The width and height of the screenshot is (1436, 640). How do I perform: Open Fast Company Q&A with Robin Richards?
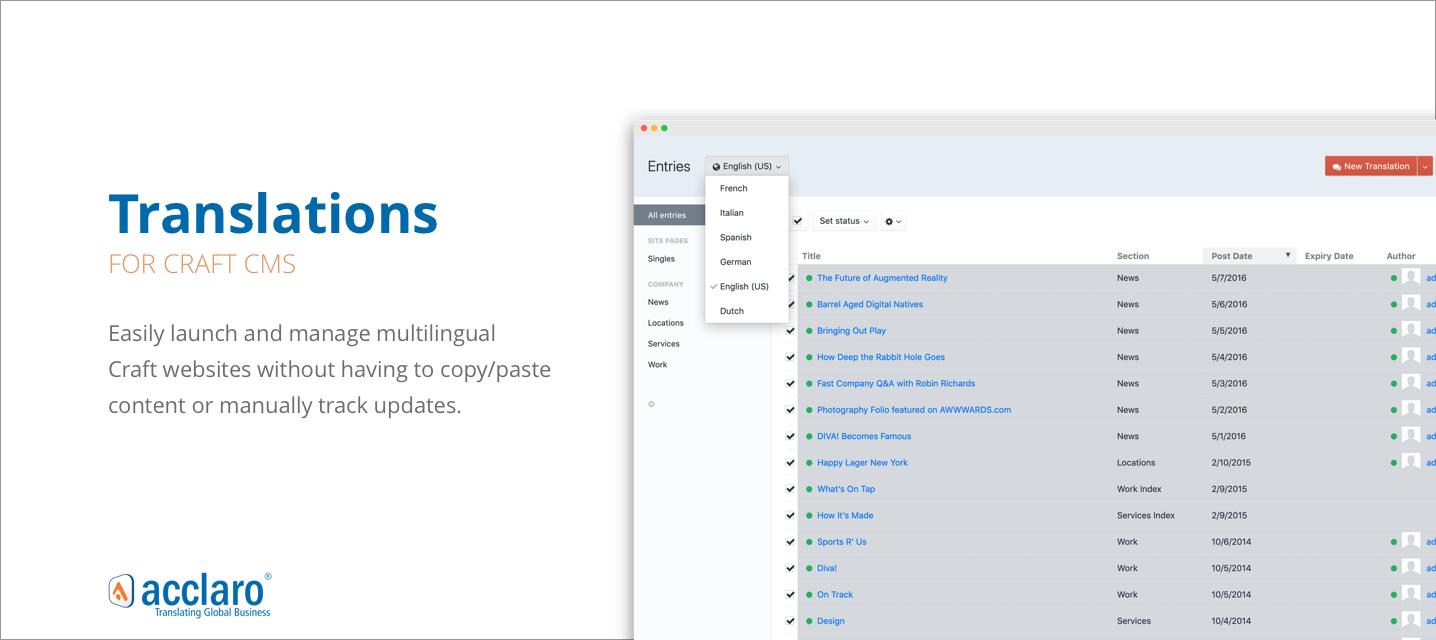click(x=896, y=384)
